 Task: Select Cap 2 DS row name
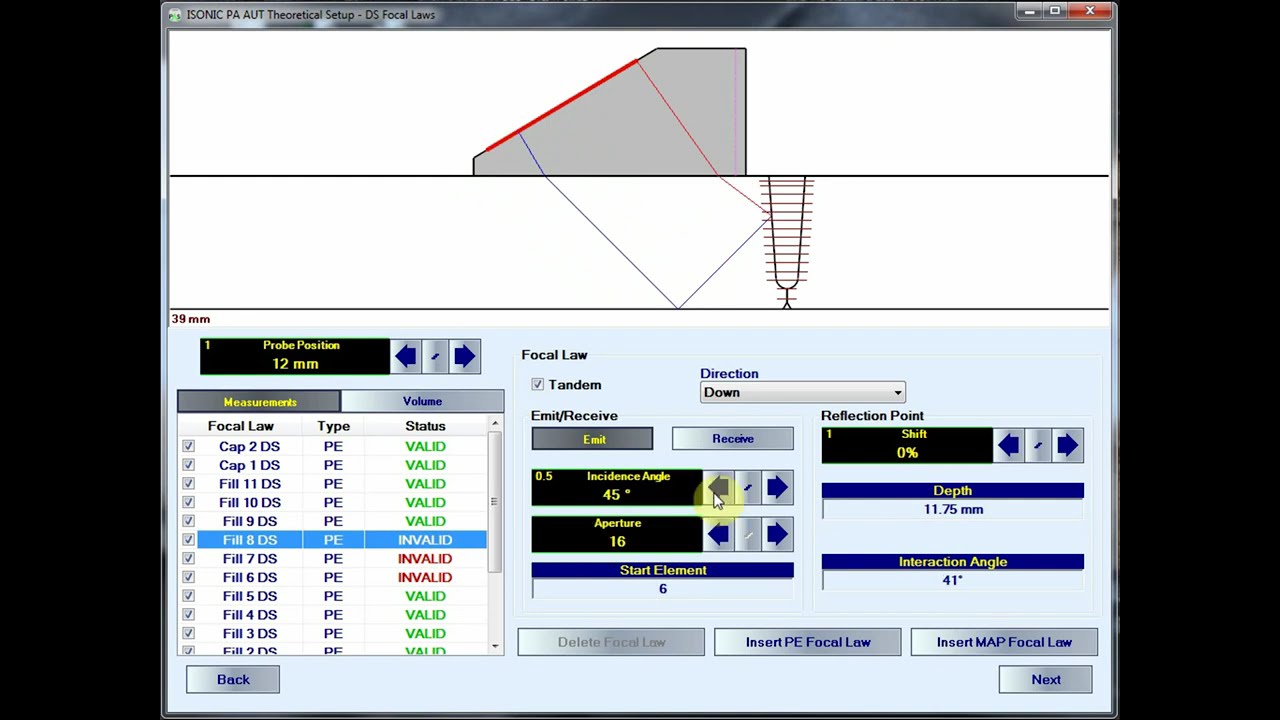pyautogui.click(x=249, y=446)
